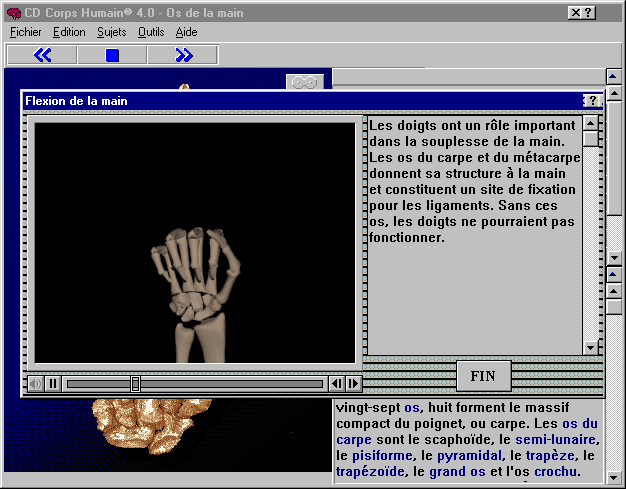Open the Fichier menu
Screen dimensions: 626x489
tap(25, 32)
